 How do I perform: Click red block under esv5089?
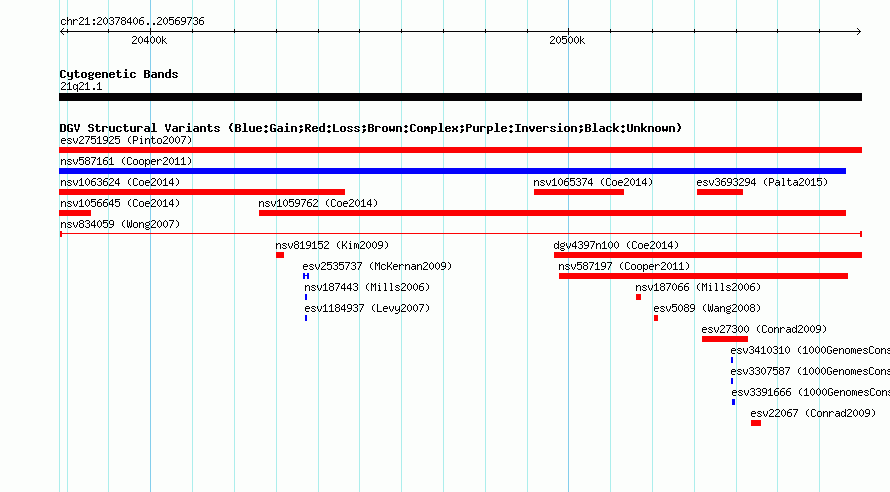coord(656,318)
